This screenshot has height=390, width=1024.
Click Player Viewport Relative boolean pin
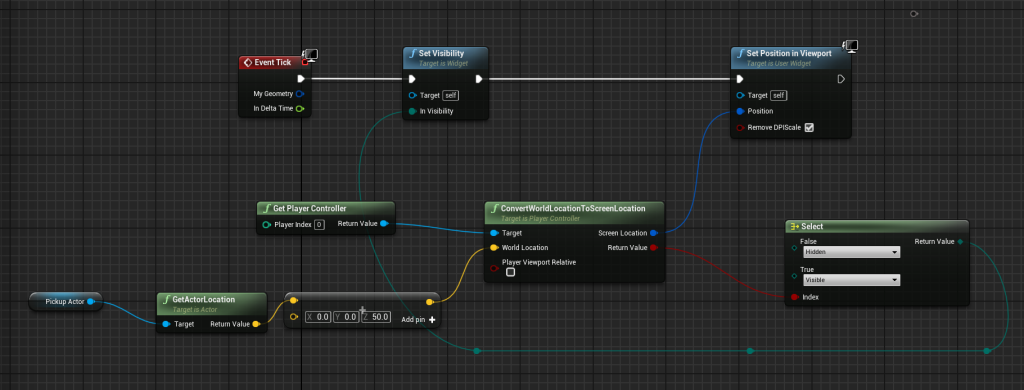point(494,268)
